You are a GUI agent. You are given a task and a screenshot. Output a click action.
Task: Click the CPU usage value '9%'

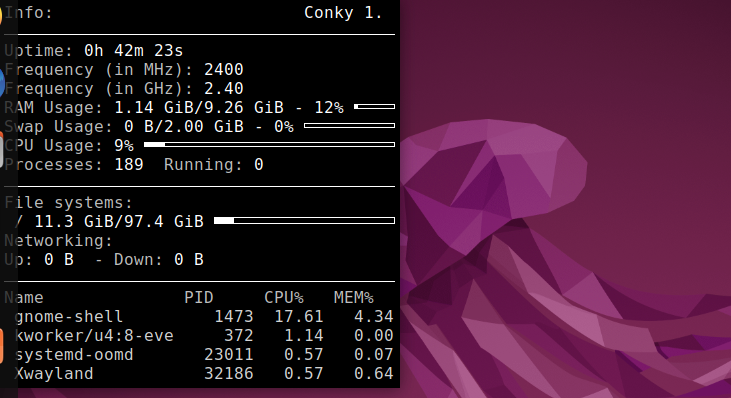pos(124,146)
